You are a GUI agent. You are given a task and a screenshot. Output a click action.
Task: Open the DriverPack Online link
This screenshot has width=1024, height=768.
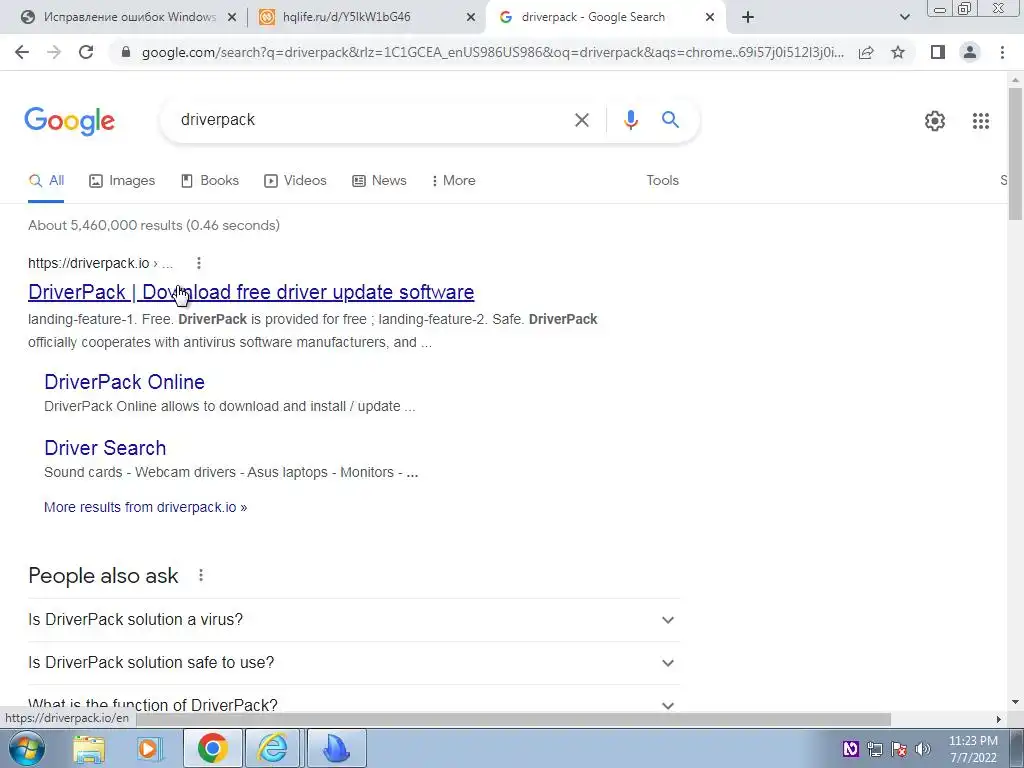pyautogui.click(x=124, y=382)
